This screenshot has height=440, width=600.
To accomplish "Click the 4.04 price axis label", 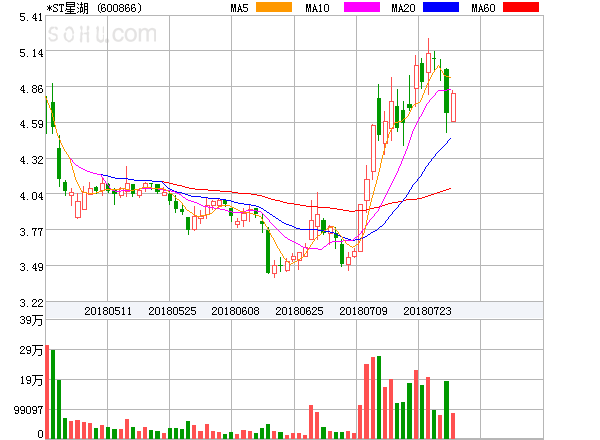I will click(31, 196).
